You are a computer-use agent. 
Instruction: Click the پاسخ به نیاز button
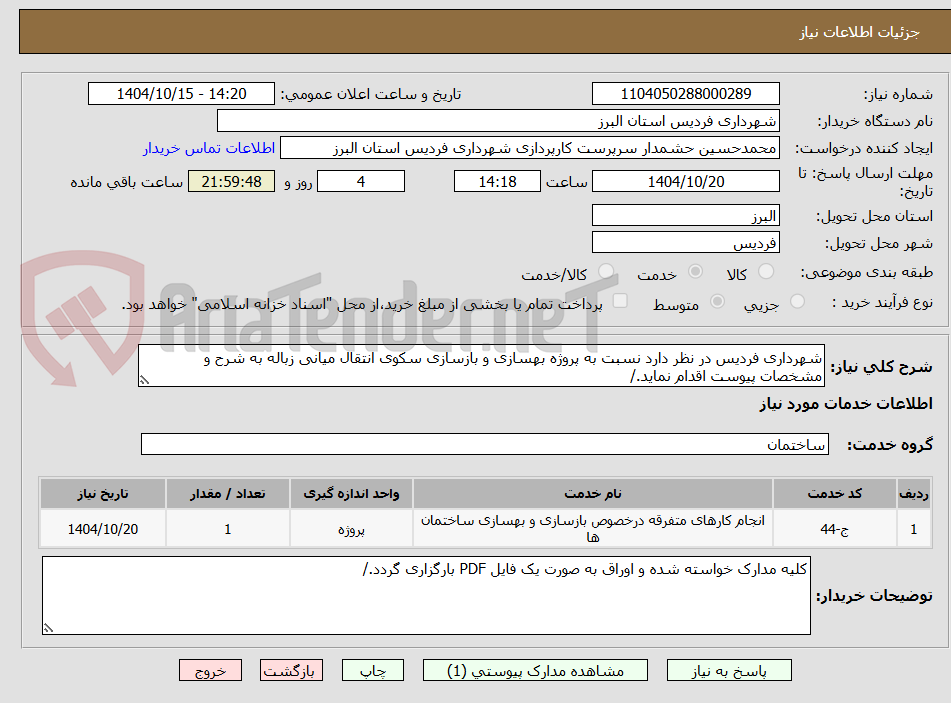click(729, 670)
